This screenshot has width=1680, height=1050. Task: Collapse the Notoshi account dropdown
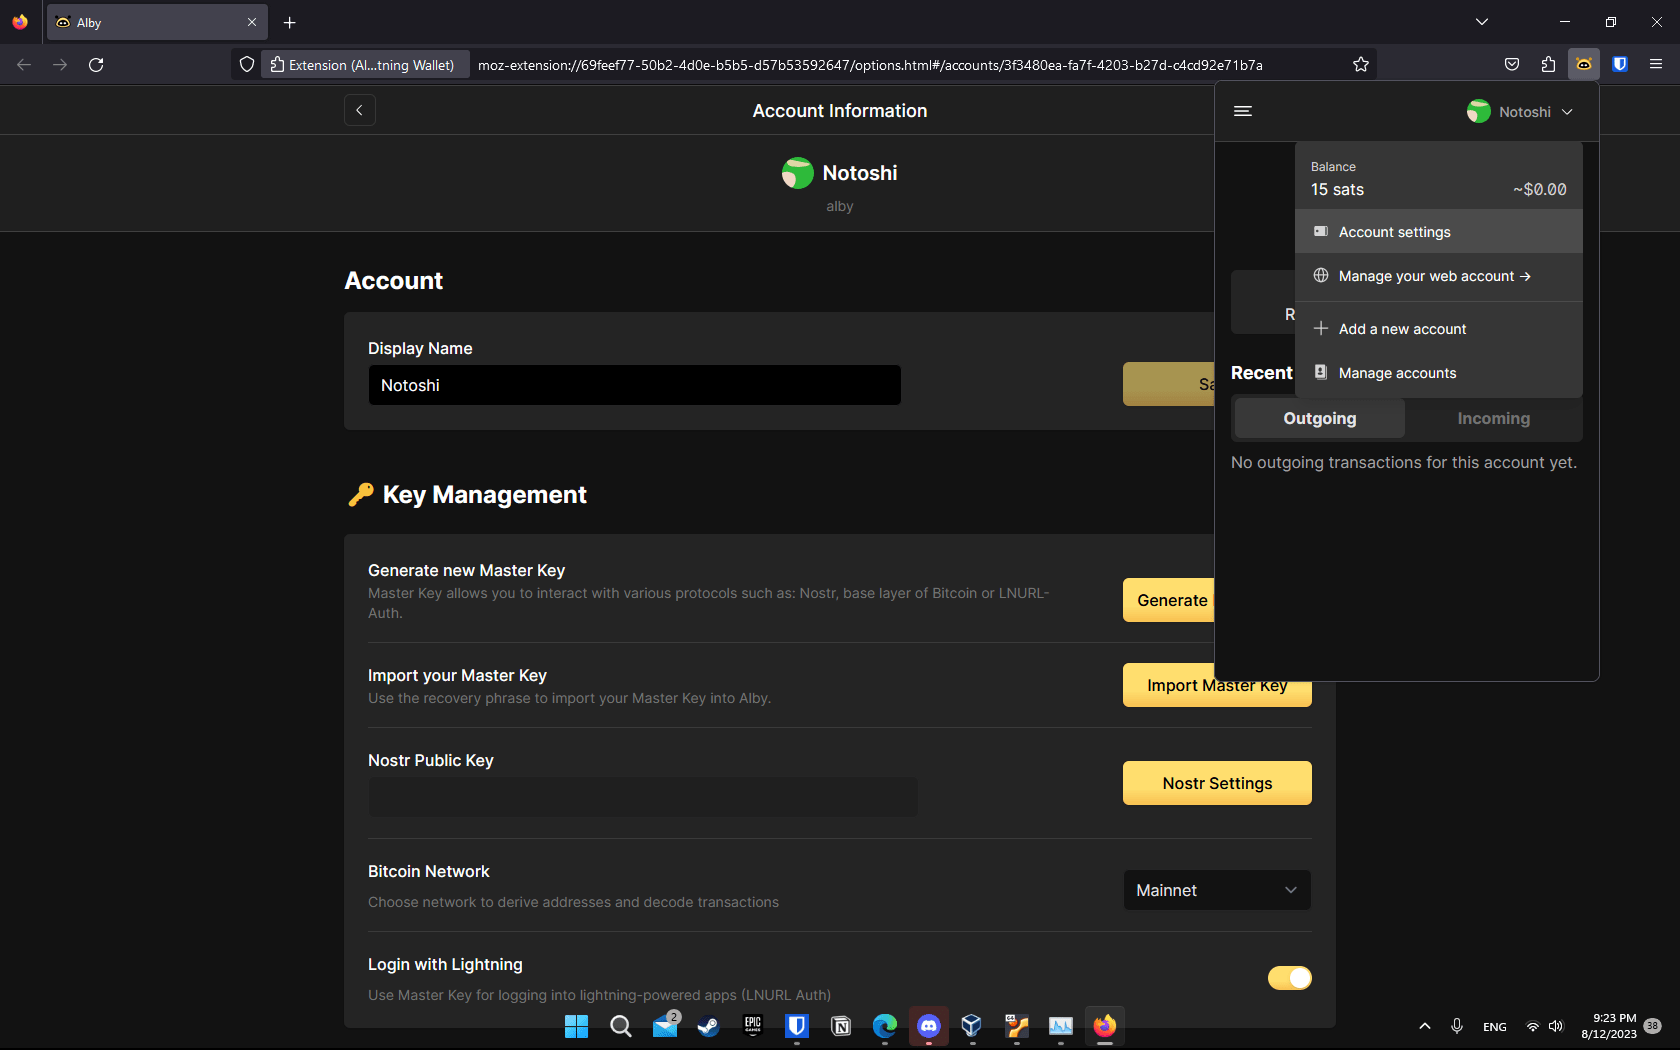pyautogui.click(x=1521, y=112)
